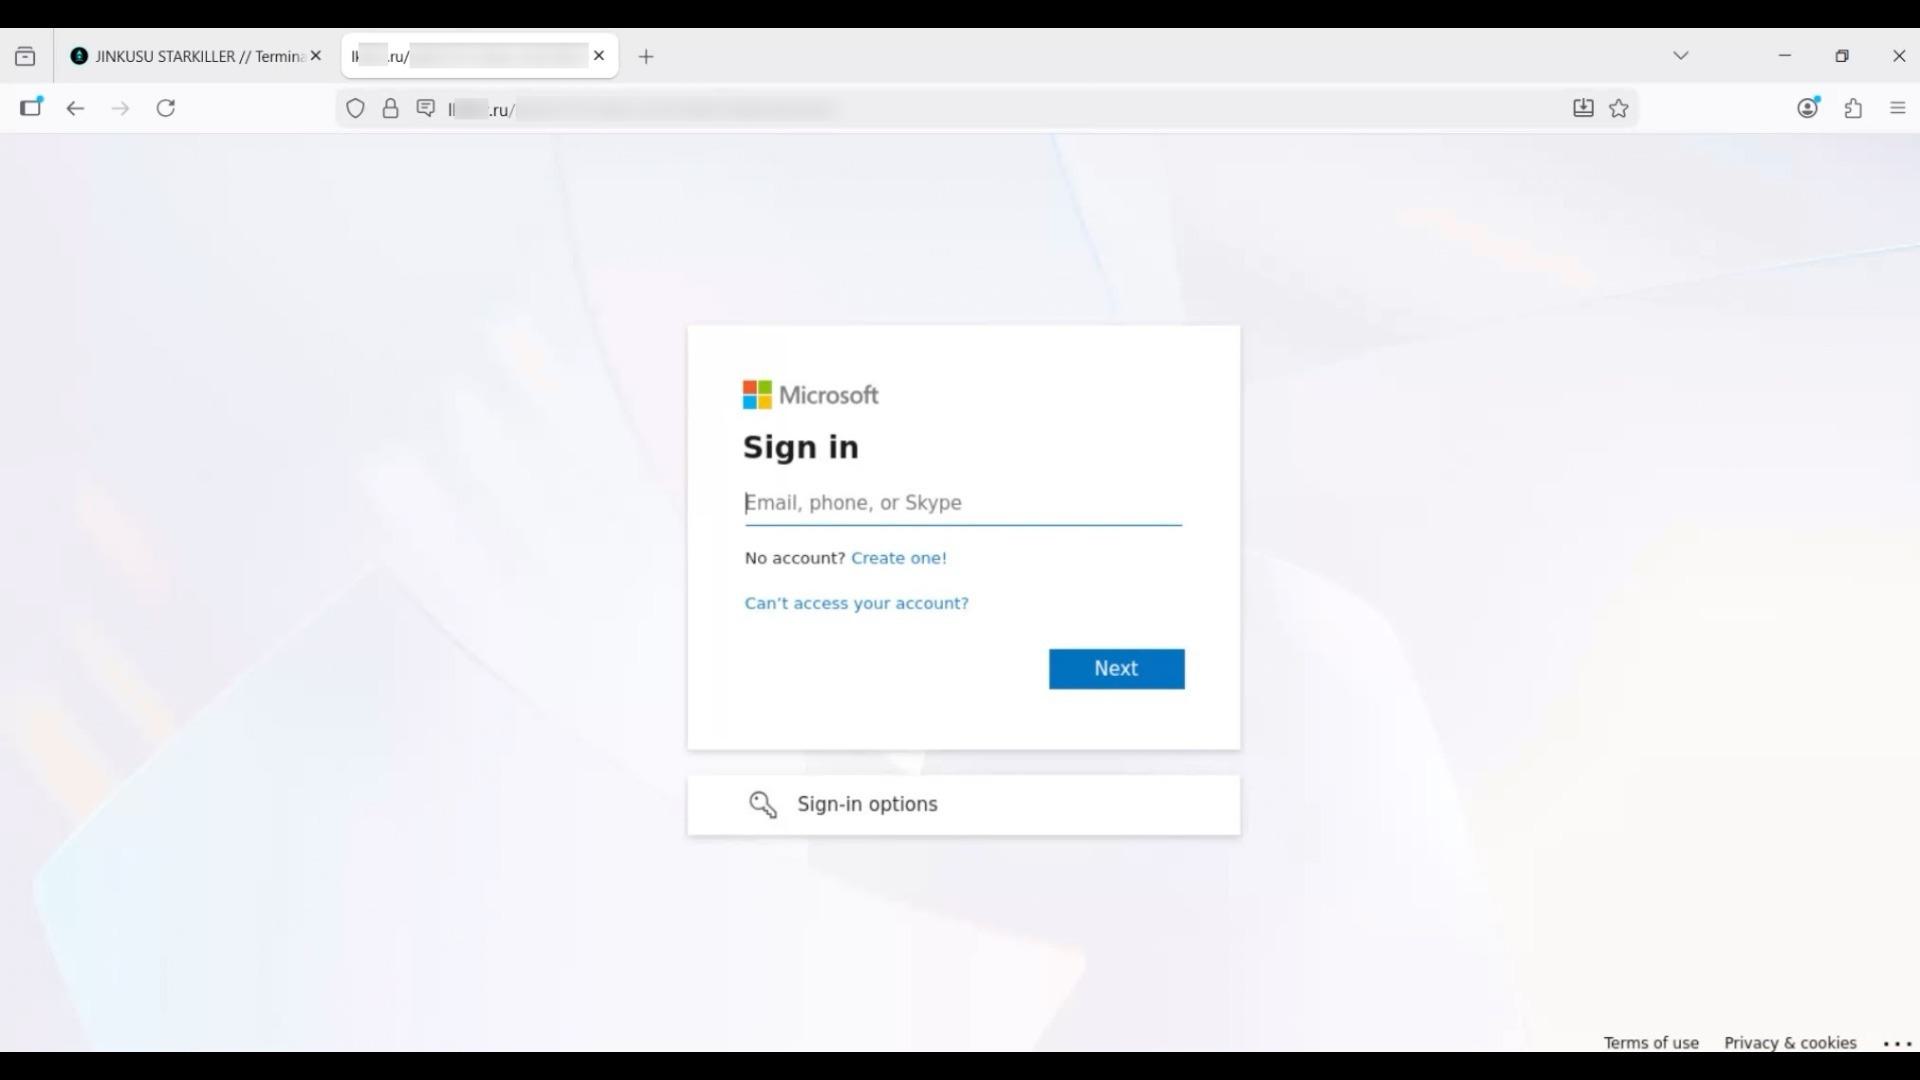Open tracking protection shield icon
Screen dimensions: 1920x1080
pos(355,109)
